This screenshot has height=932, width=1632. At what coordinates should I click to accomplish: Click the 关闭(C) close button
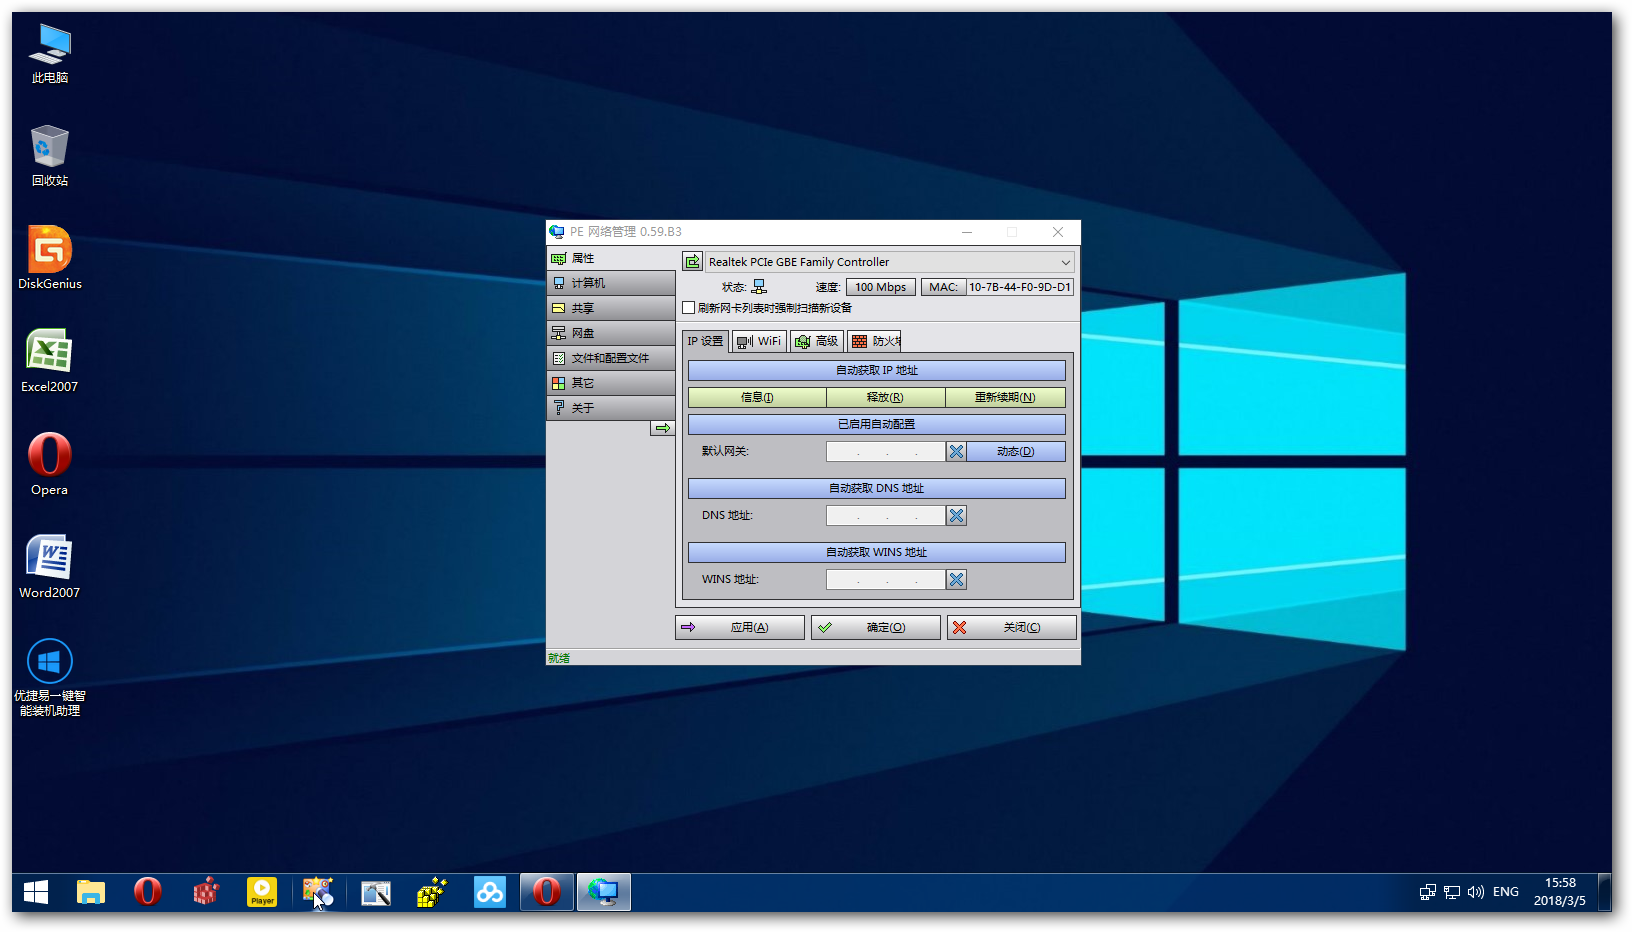pyautogui.click(x=1012, y=627)
